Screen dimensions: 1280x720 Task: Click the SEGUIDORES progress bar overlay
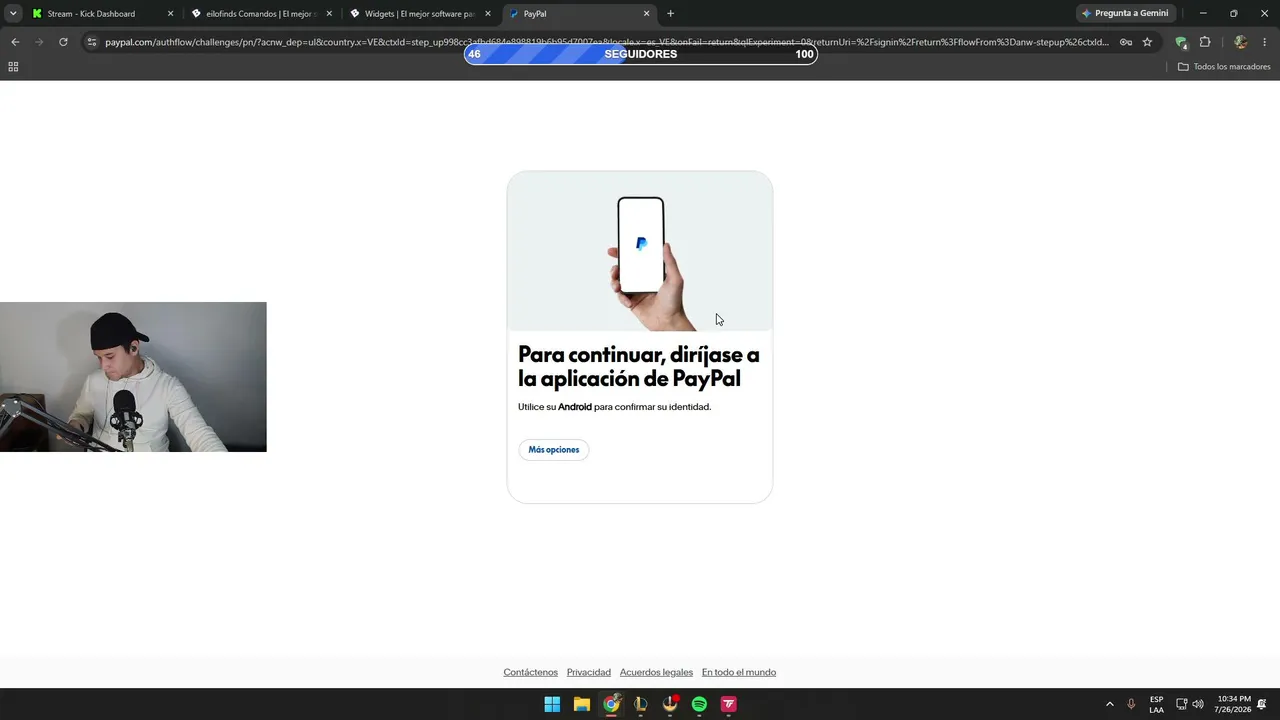(640, 54)
